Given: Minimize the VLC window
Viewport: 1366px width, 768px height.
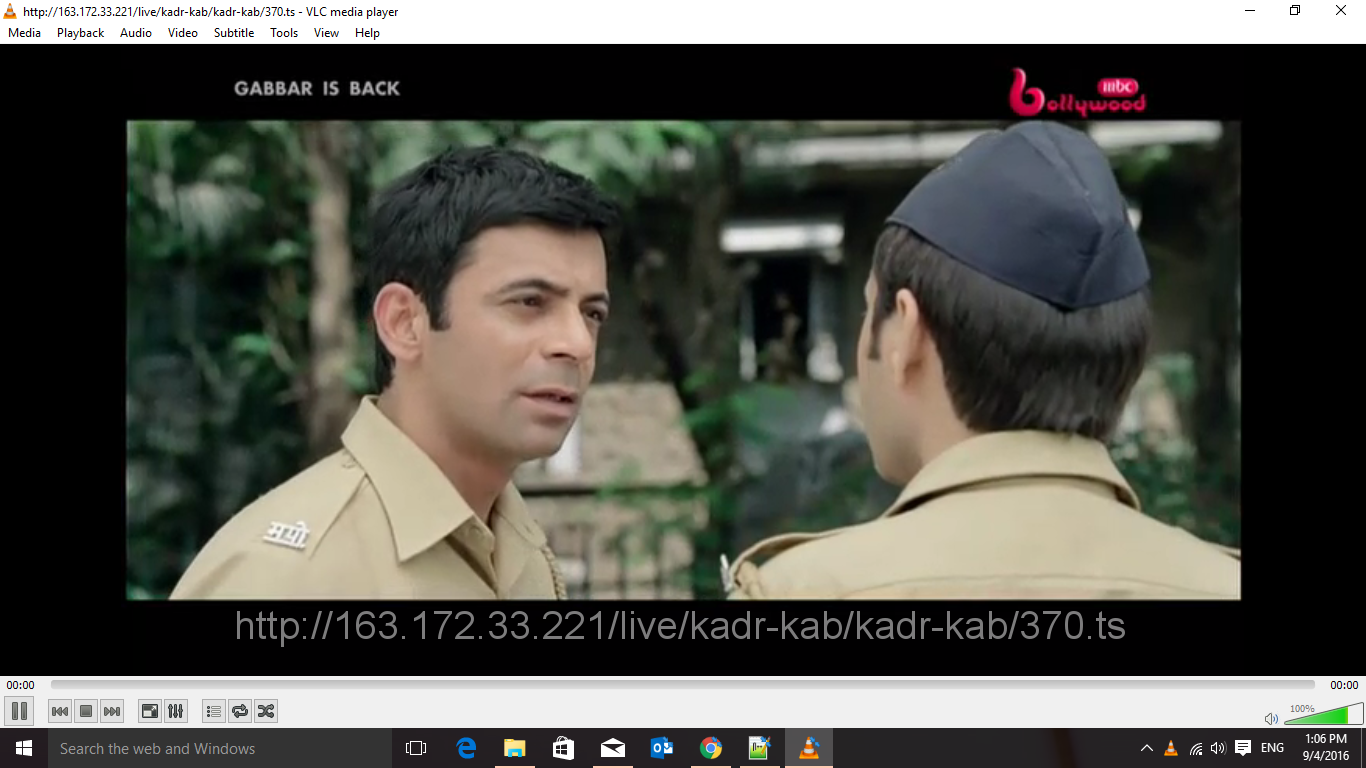Looking at the screenshot, I should 1251,11.
